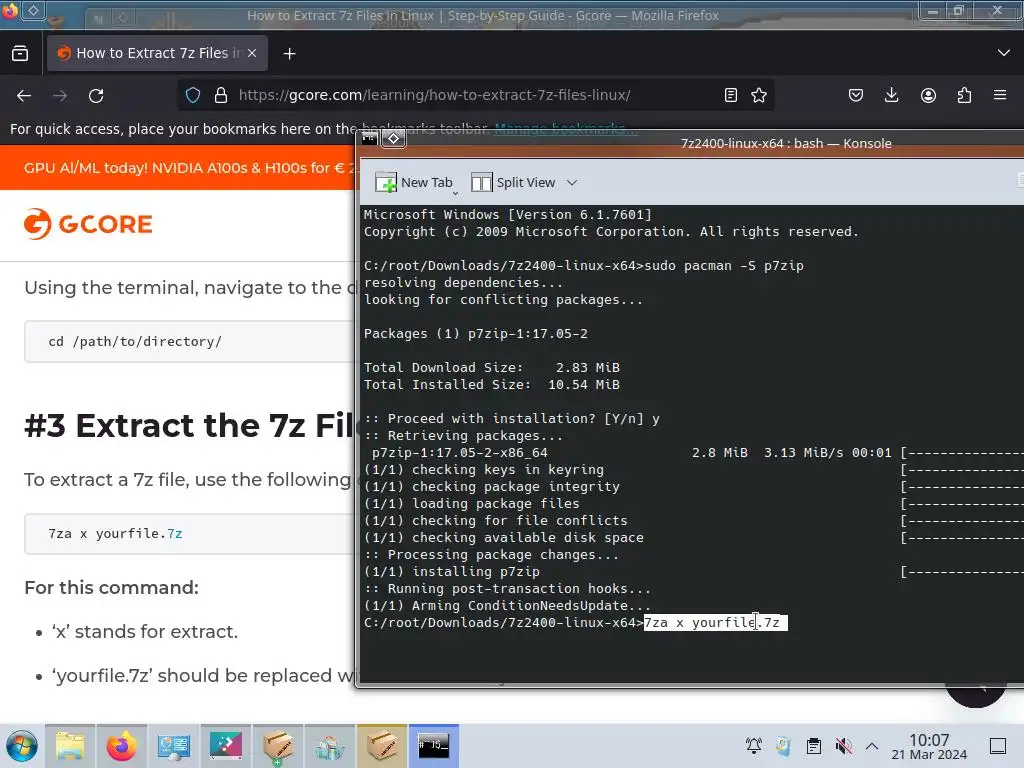Expand hidden system tray icons arrow

pyautogui.click(x=872, y=746)
